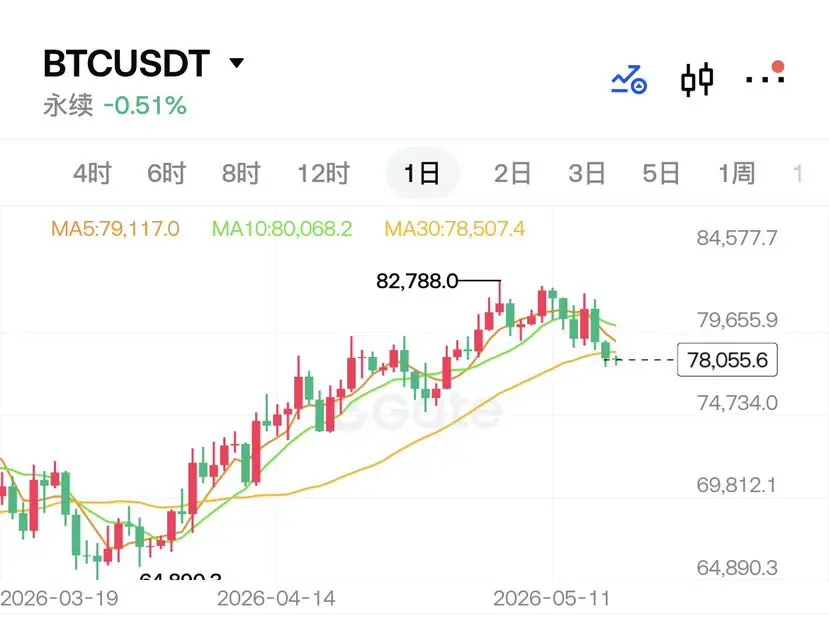Click the 84,577.7 price axis label
Image resolution: width=829 pixels, height=626 pixels.
(x=737, y=238)
